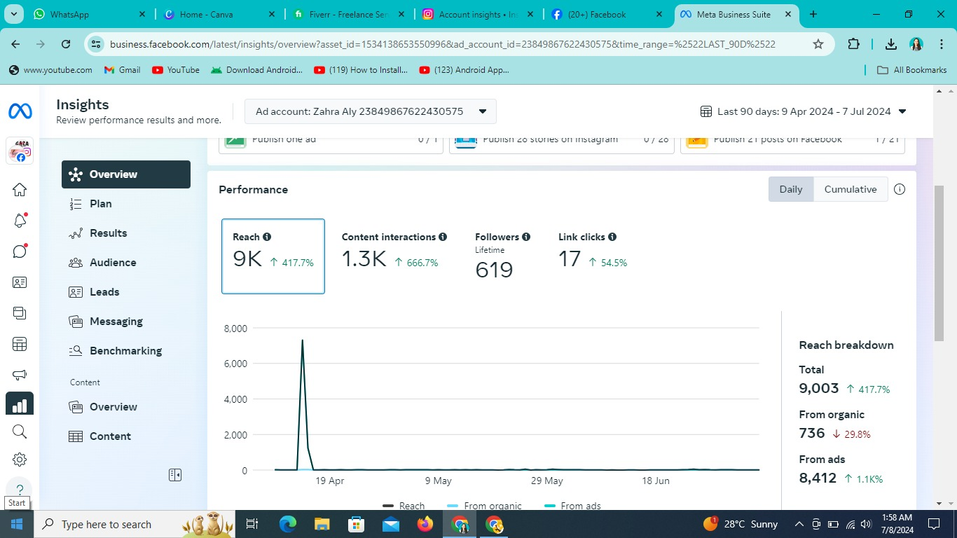
Task: Open the Meta logo home icon
Action: (x=20, y=111)
